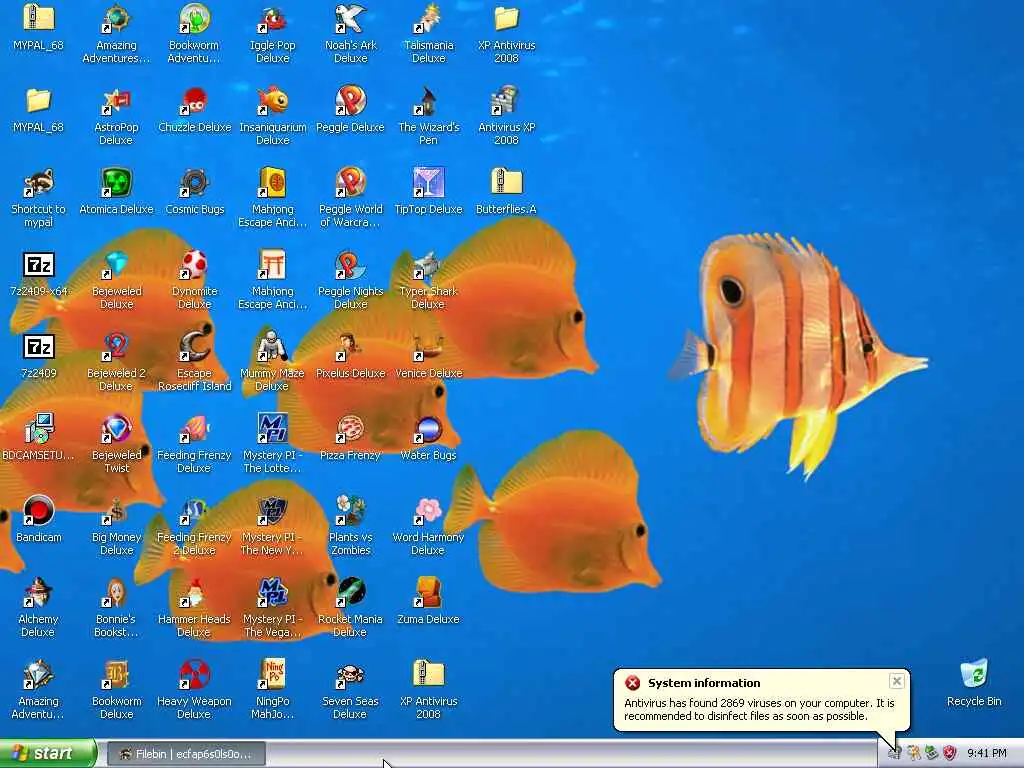
Task: Open Mystery PI The New York icon
Action: click(272, 511)
